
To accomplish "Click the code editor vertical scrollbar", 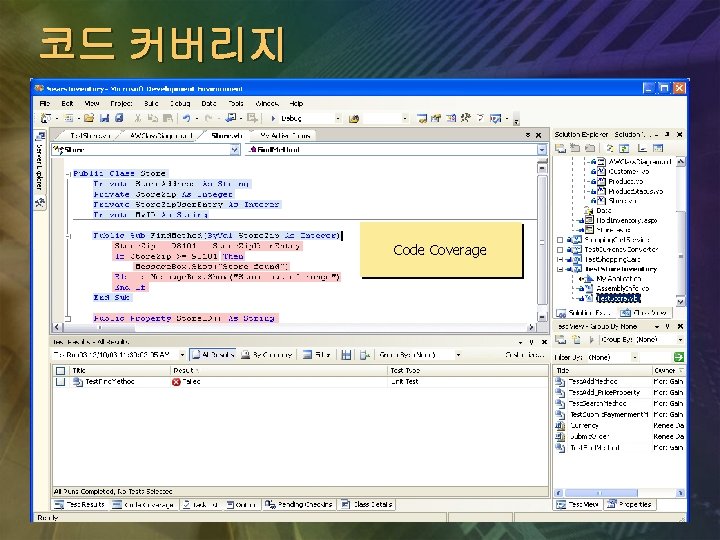I will coord(542,240).
